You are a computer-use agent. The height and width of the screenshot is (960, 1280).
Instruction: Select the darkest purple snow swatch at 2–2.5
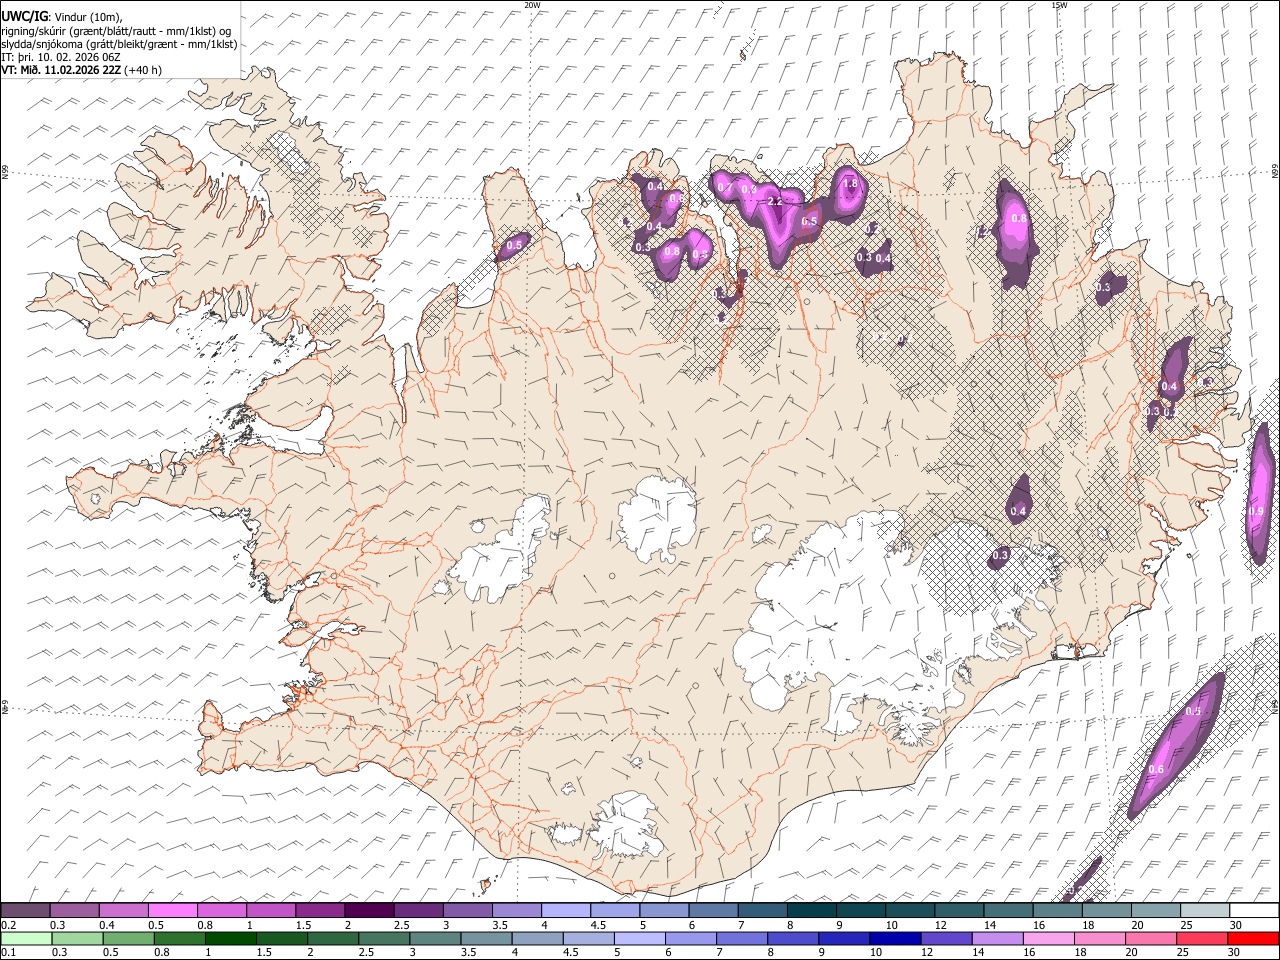(369, 910)
